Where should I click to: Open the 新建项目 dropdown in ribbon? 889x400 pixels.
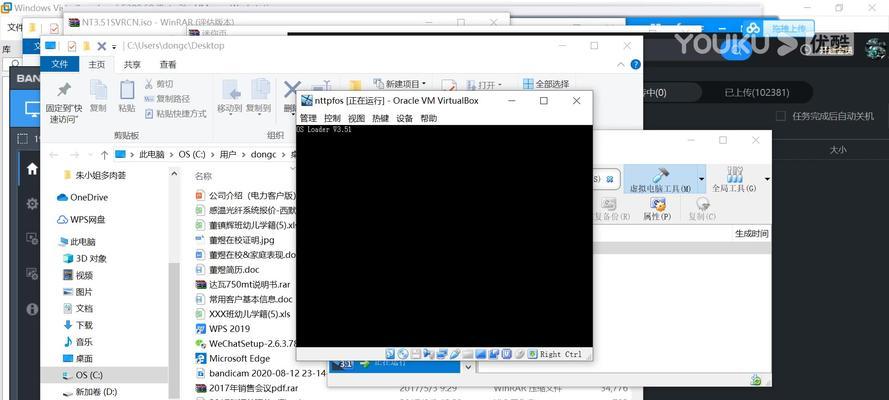(x=400, y=84)
